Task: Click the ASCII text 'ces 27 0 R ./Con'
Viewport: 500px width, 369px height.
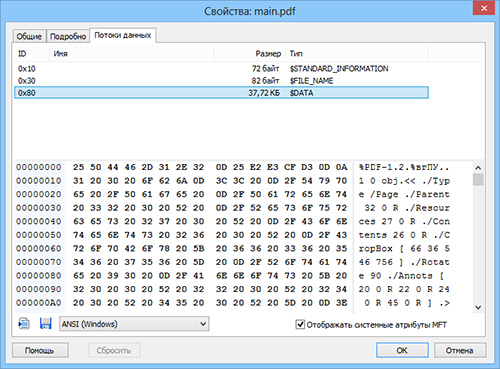Action: [x=404, y=222]
